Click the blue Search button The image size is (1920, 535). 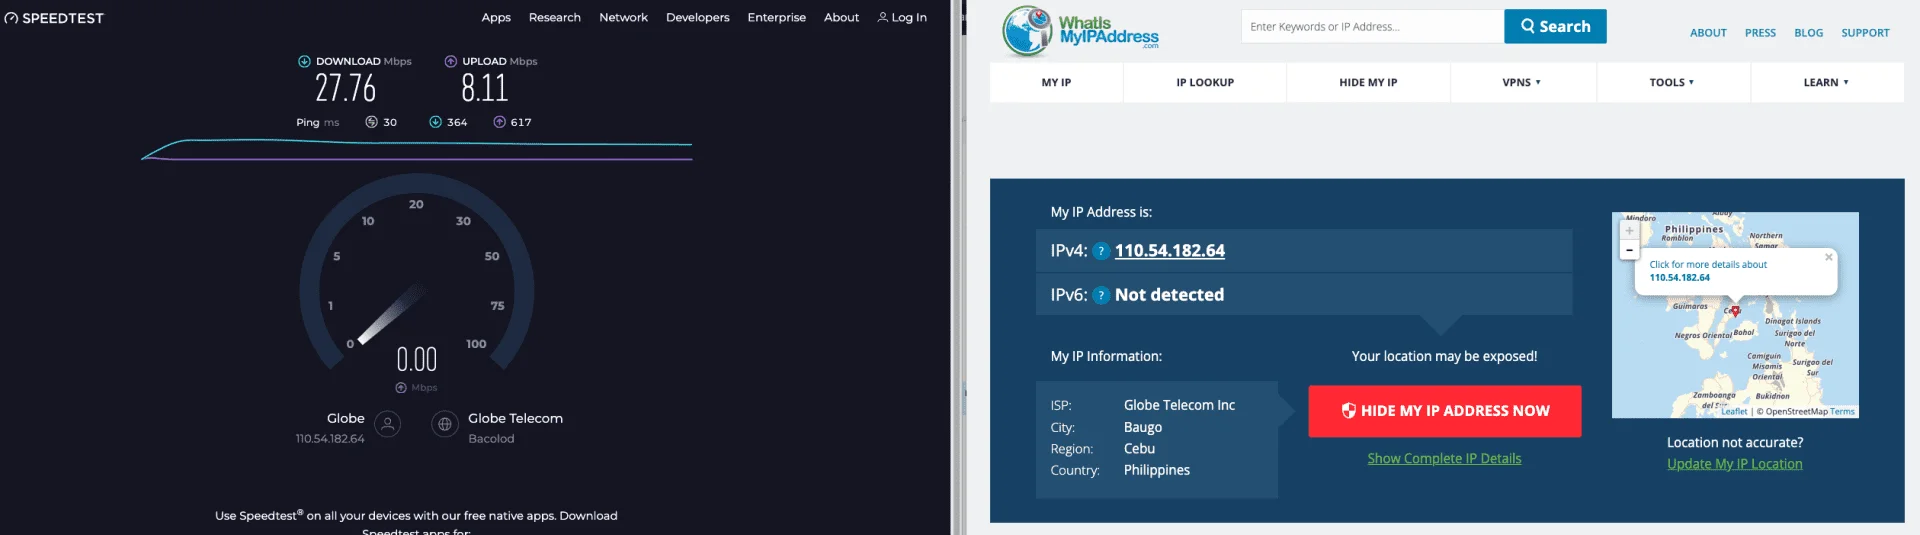point(1555,26)
